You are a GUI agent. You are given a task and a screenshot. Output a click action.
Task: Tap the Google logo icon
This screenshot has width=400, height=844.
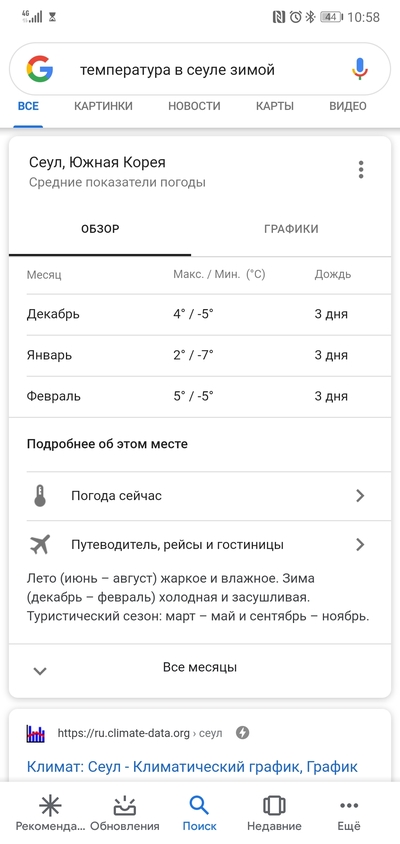pyautogui.click(x=40, y=70)
